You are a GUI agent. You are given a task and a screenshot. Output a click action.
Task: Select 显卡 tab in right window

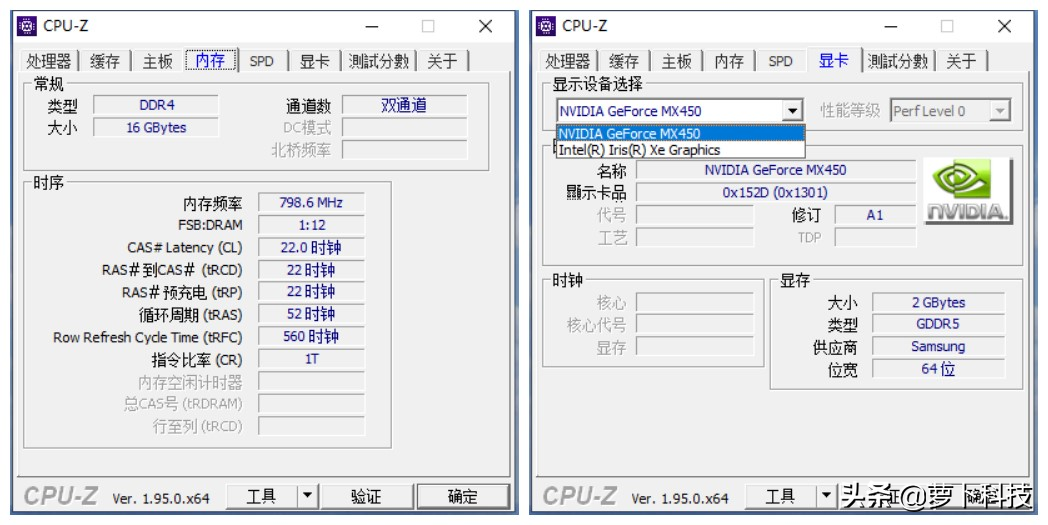point(834,60)
